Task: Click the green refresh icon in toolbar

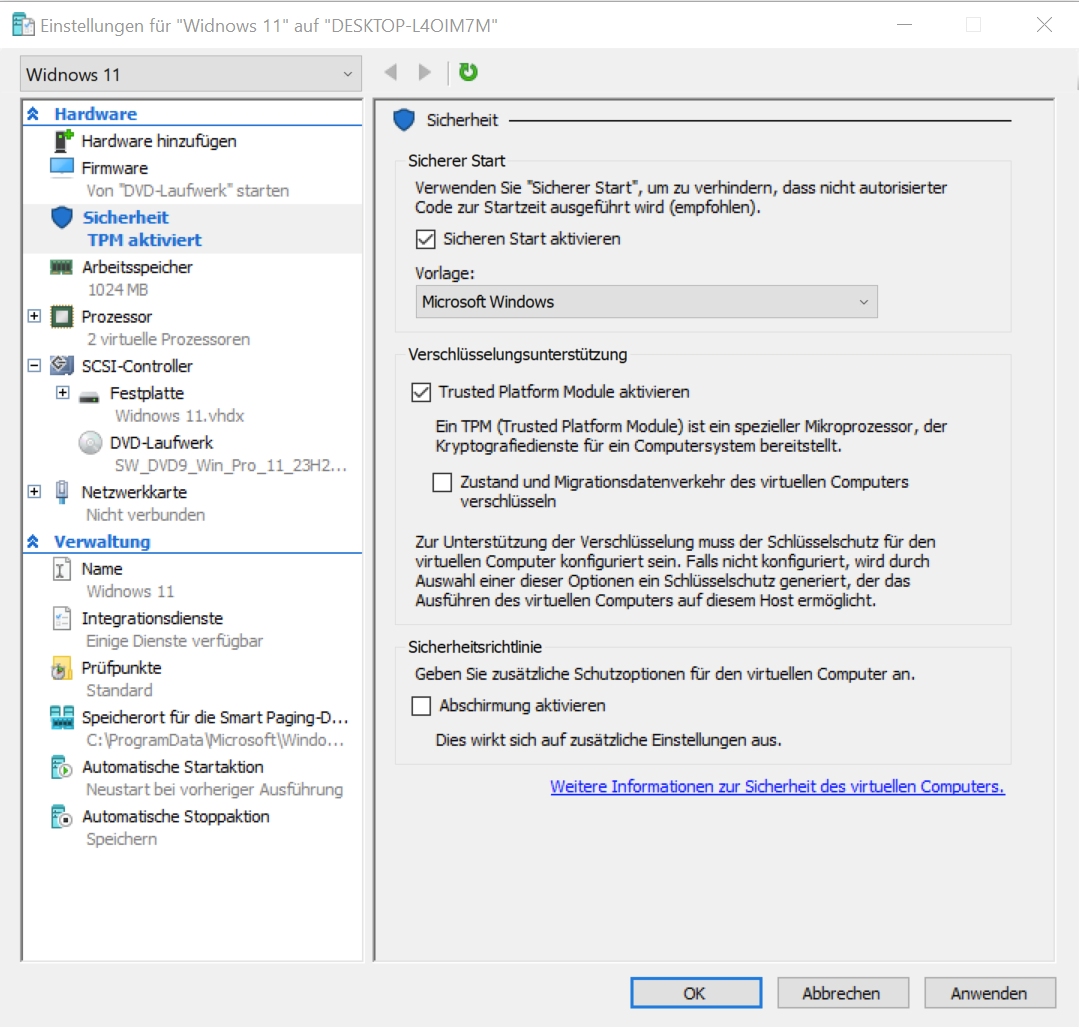Action: tap(468, 72)
